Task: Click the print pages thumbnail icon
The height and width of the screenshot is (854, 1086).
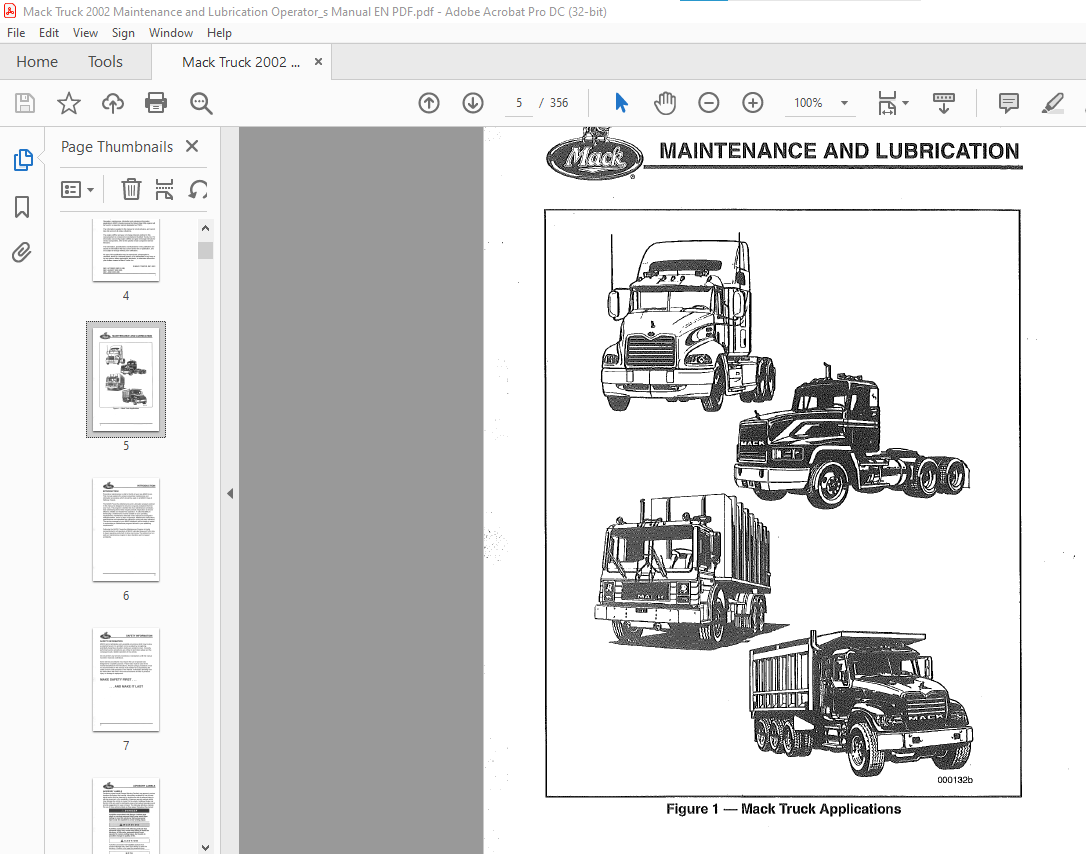Action: click(164, 189)
